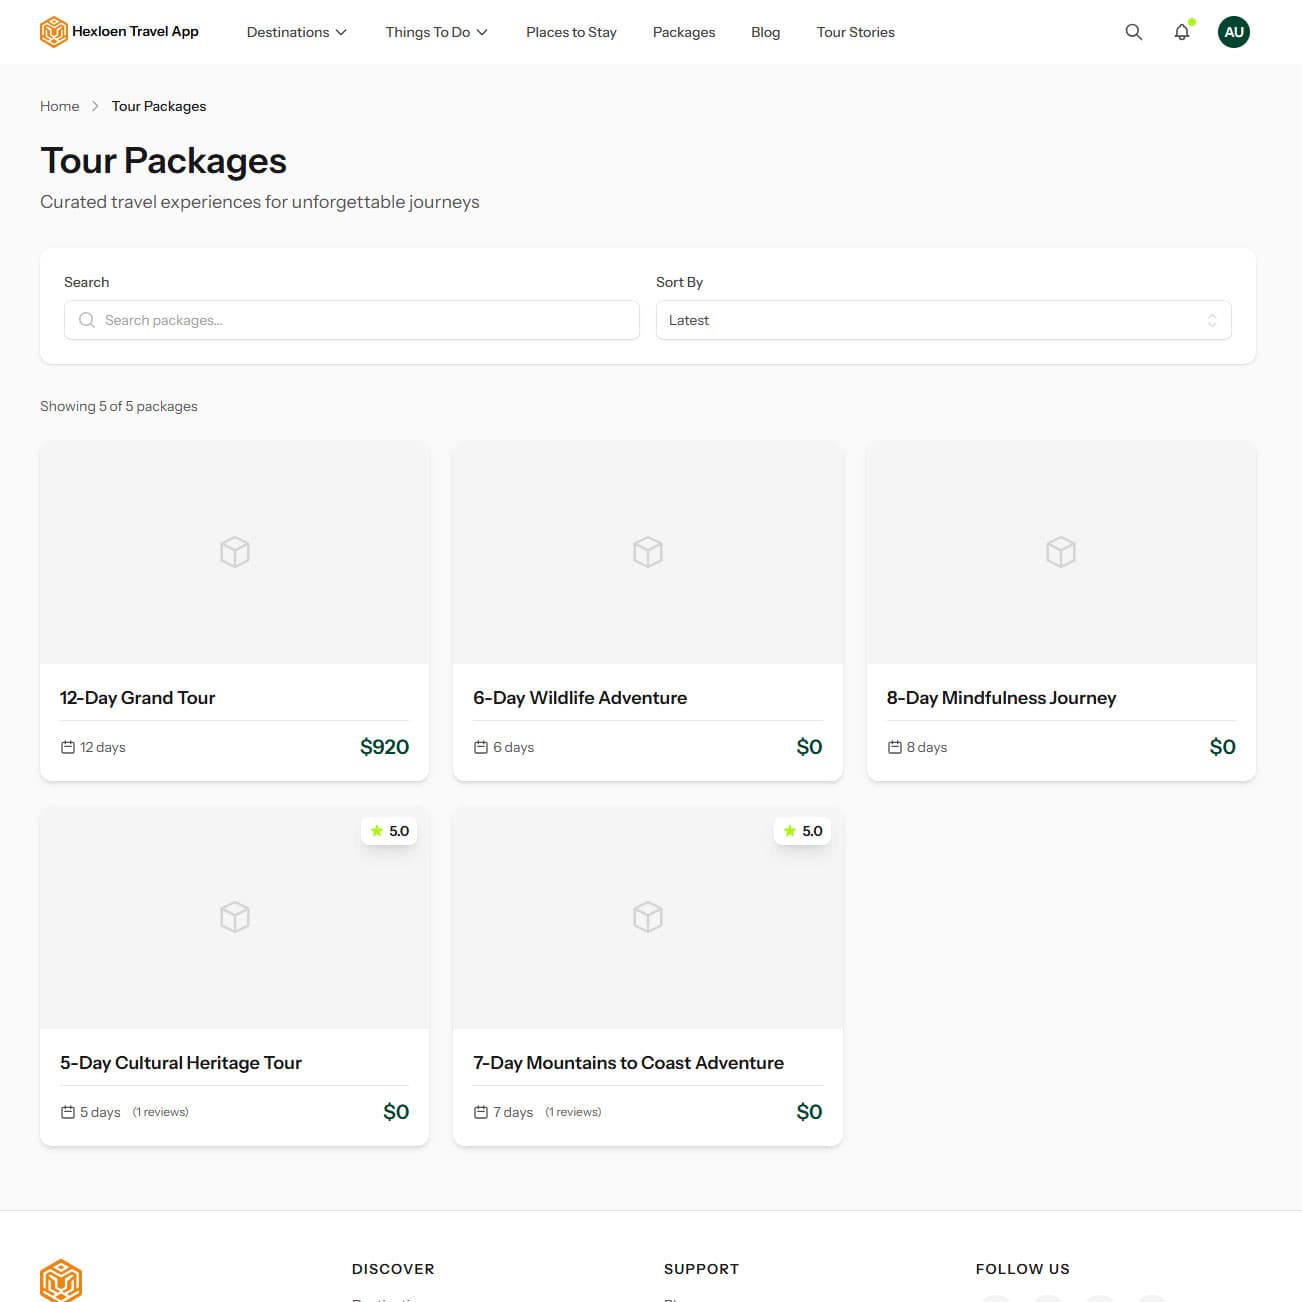This screenshot has height=1302, width=1302.
Task: Open the Tour Stories menu item
Action: pyautogui.click(x=855, y=31)
